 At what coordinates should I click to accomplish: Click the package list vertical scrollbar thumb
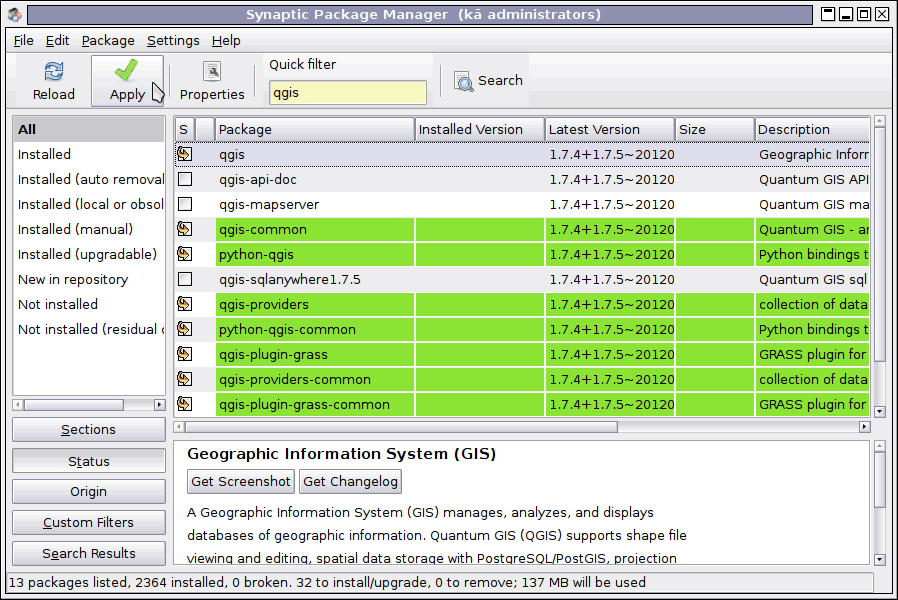point(880,244)
